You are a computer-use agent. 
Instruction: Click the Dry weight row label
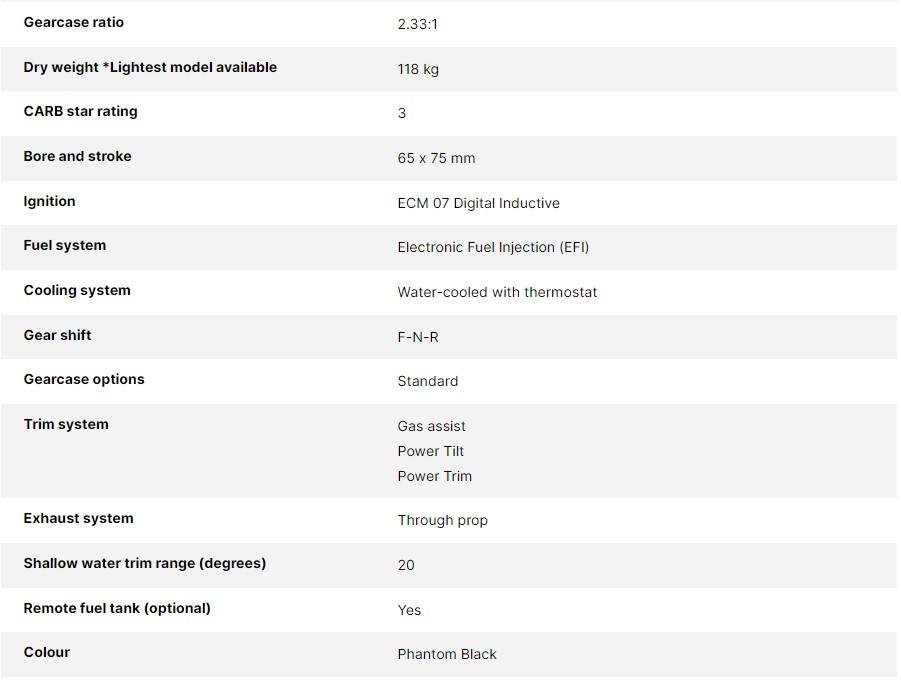(150, 67)
